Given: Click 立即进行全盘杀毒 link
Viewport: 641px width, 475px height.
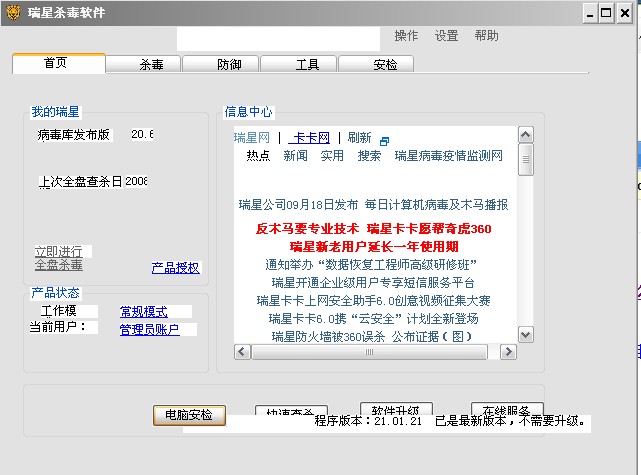Looking at the screenshot, I should 59,258.
